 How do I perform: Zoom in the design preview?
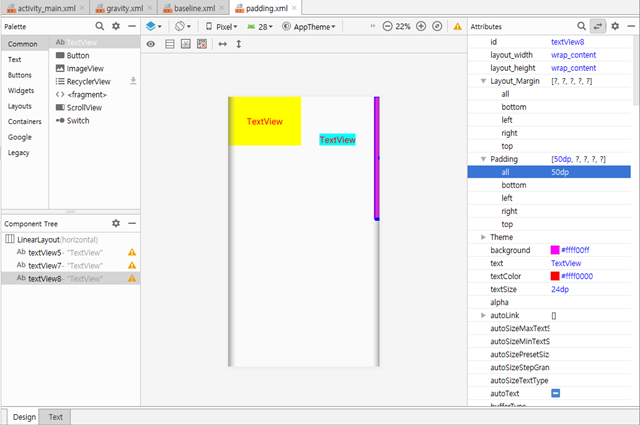tap(421, 27)
